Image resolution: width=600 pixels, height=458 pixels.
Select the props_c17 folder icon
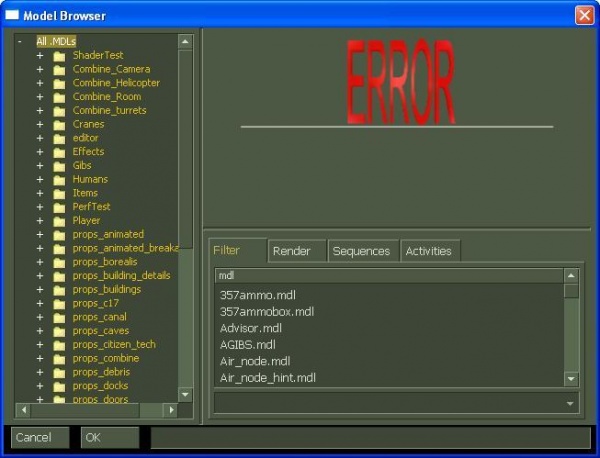click(x=59, y=304)
